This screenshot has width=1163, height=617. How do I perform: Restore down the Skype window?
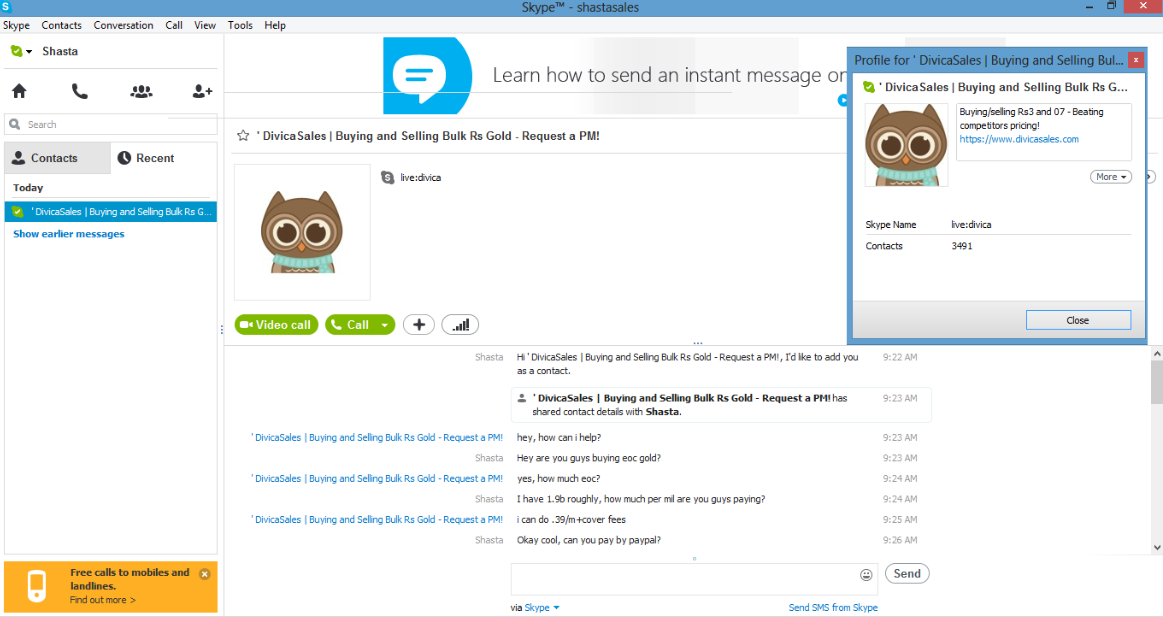tap(1111, 6)
